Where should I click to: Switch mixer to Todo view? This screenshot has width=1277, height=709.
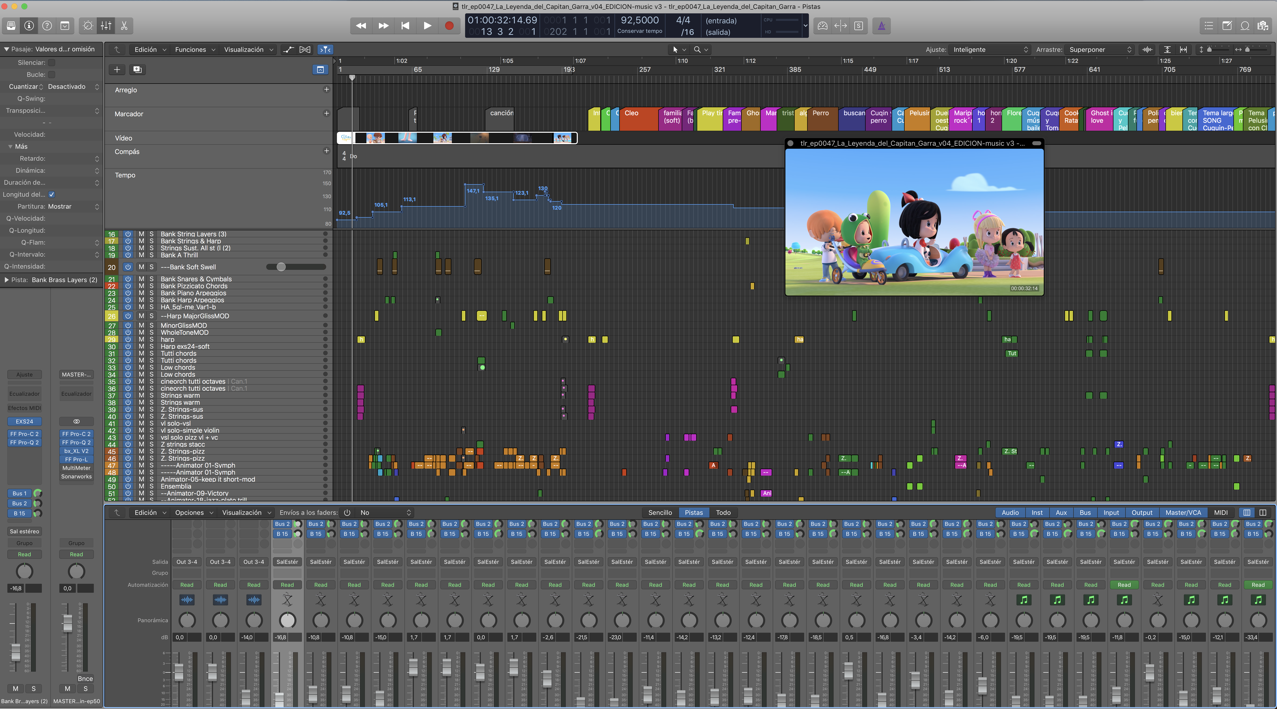click(x=723, y=513)
